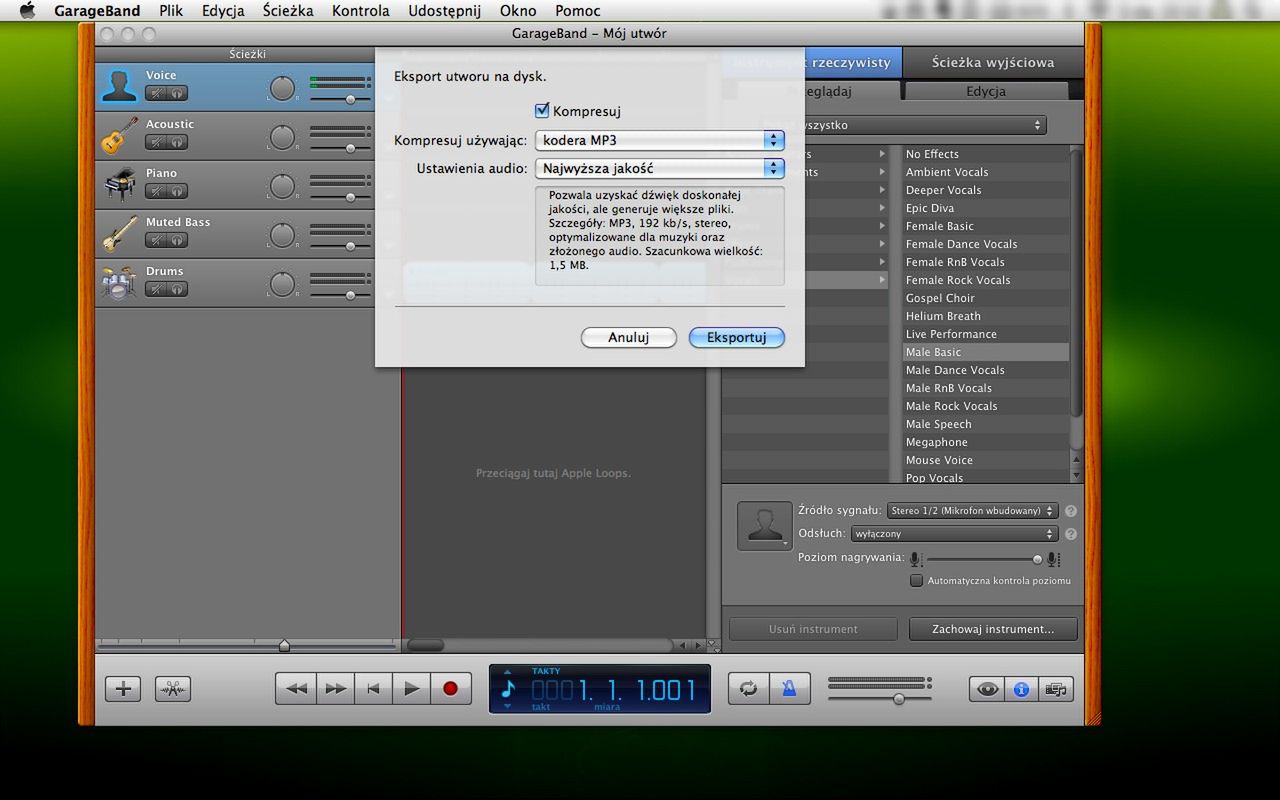Open the instrument category filter dropdown

pos(903,125)
